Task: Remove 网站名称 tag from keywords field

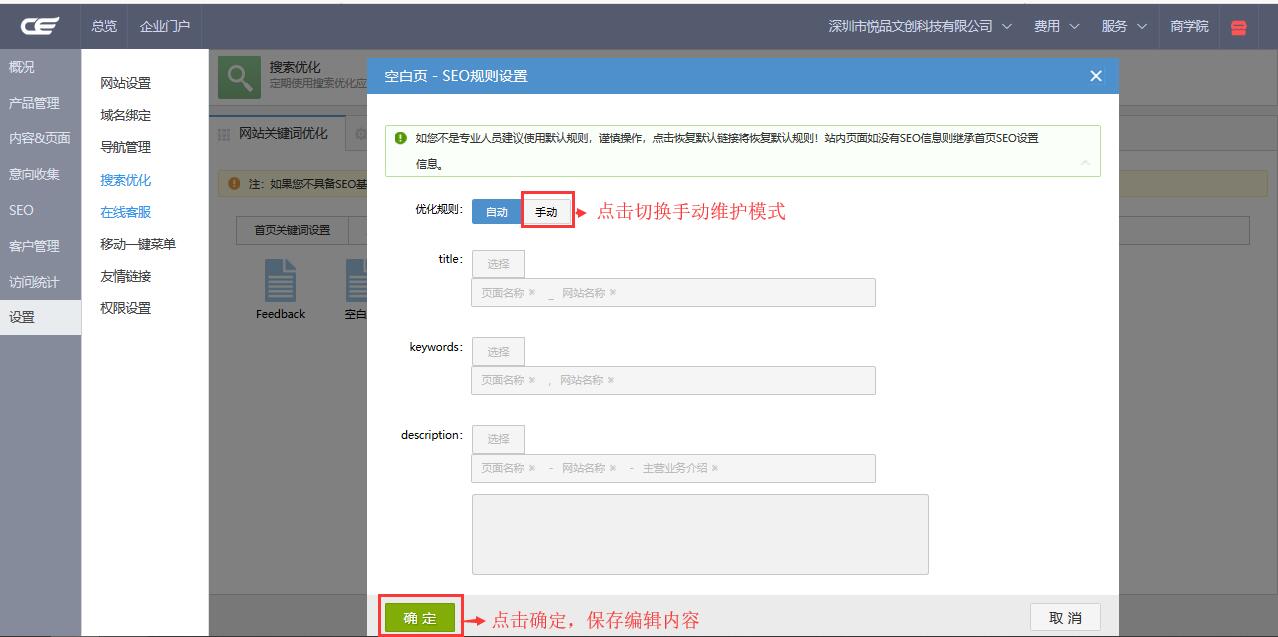Action: point(611,380)
